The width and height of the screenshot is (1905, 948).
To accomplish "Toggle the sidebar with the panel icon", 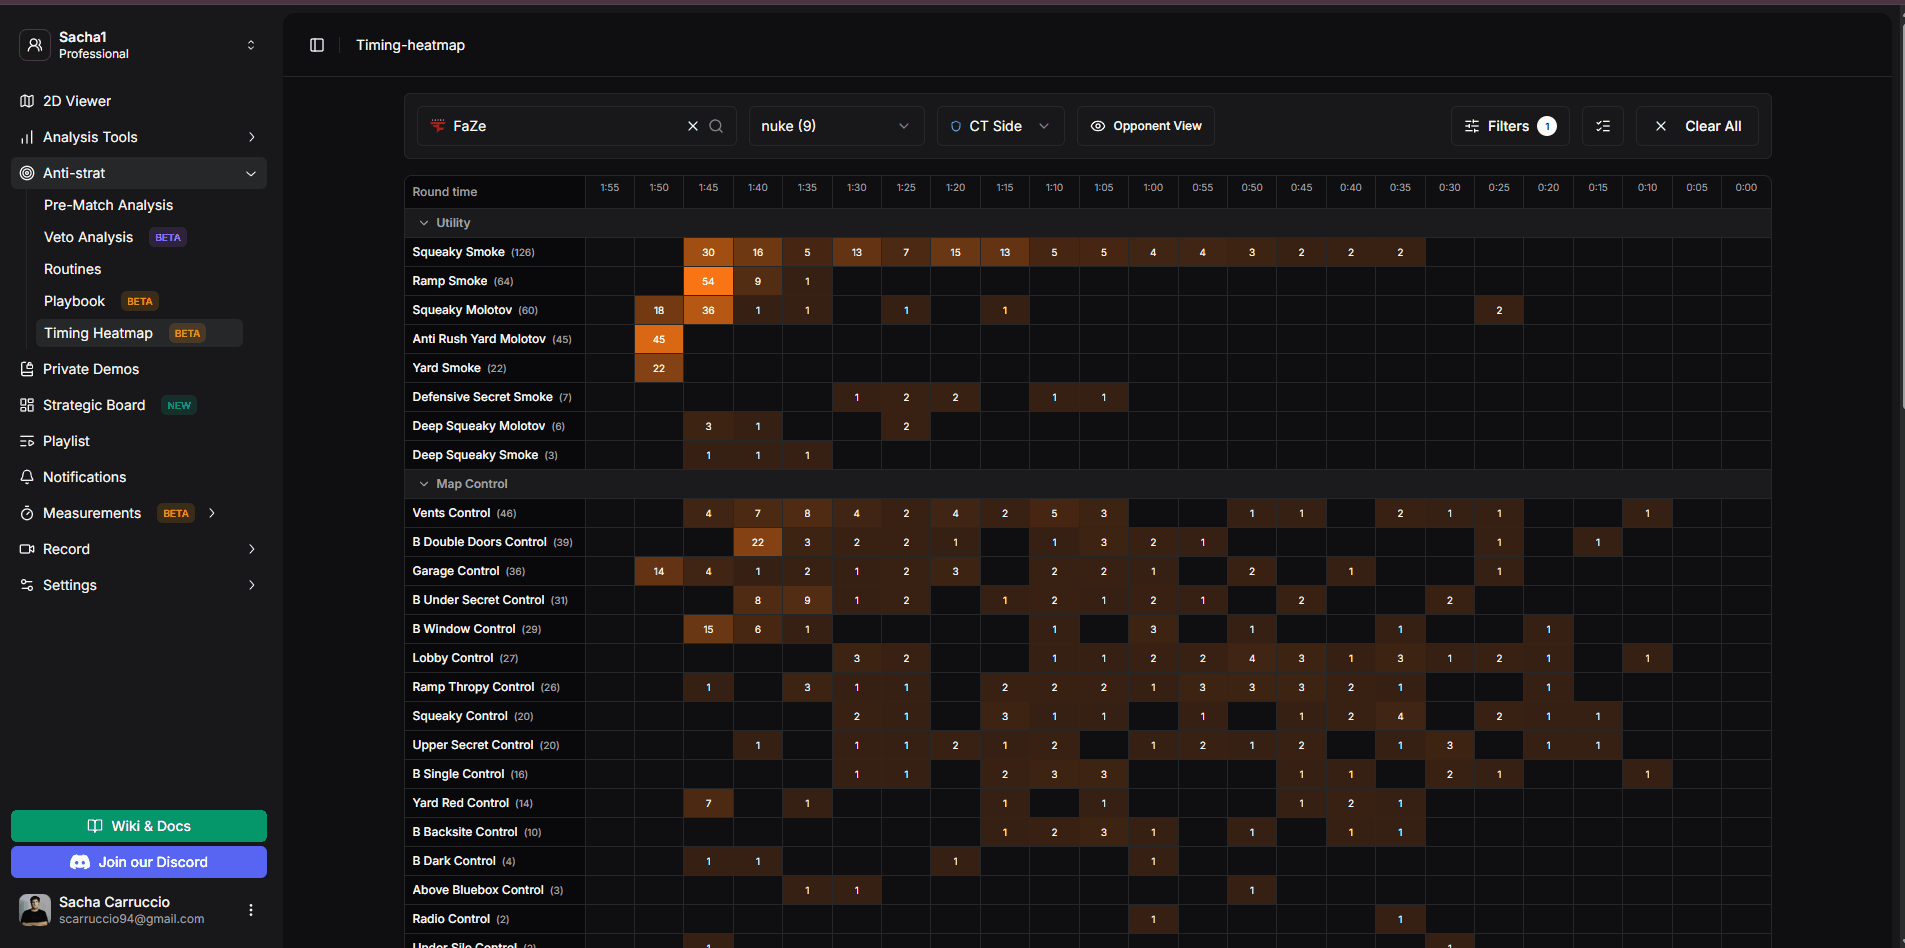I will click(x=316, y=45).
